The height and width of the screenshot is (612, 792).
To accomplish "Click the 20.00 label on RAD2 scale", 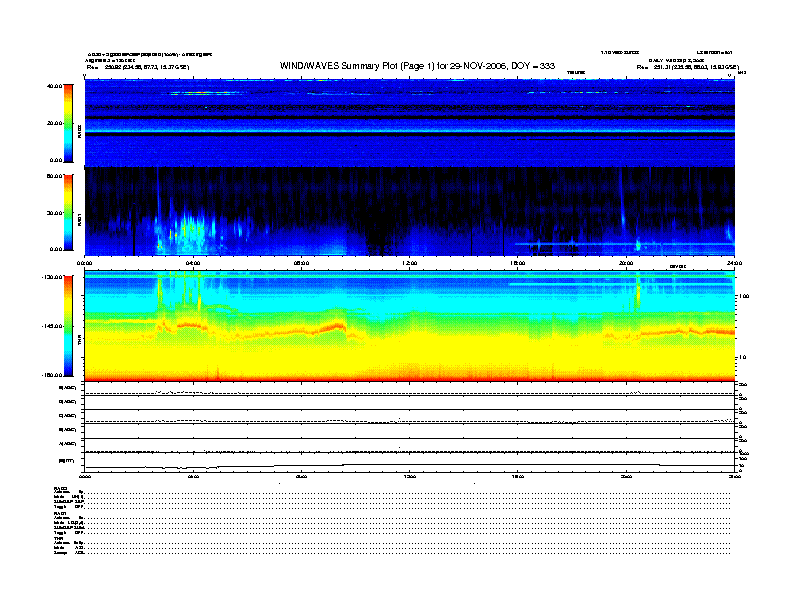I will click(54, 123).
